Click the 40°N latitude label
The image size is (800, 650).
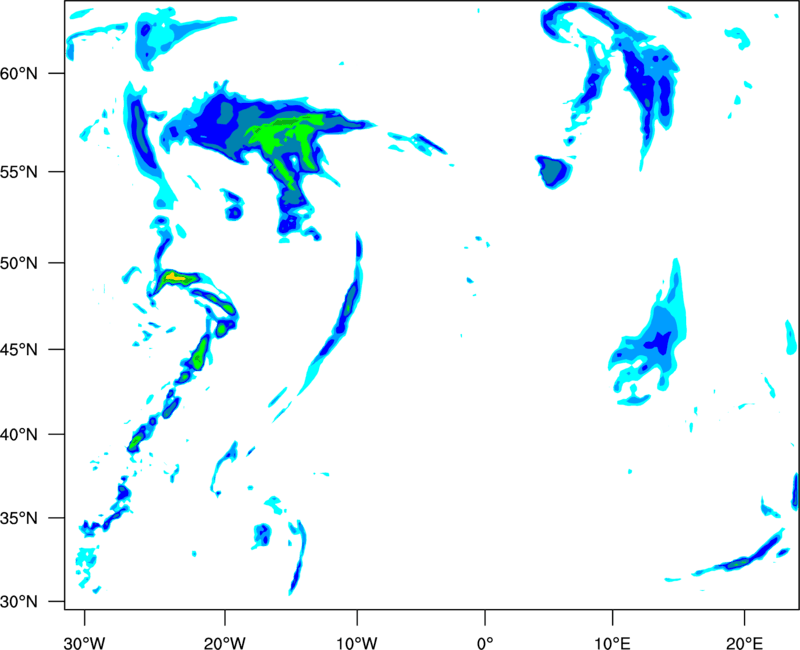click(x=19, y=435)
